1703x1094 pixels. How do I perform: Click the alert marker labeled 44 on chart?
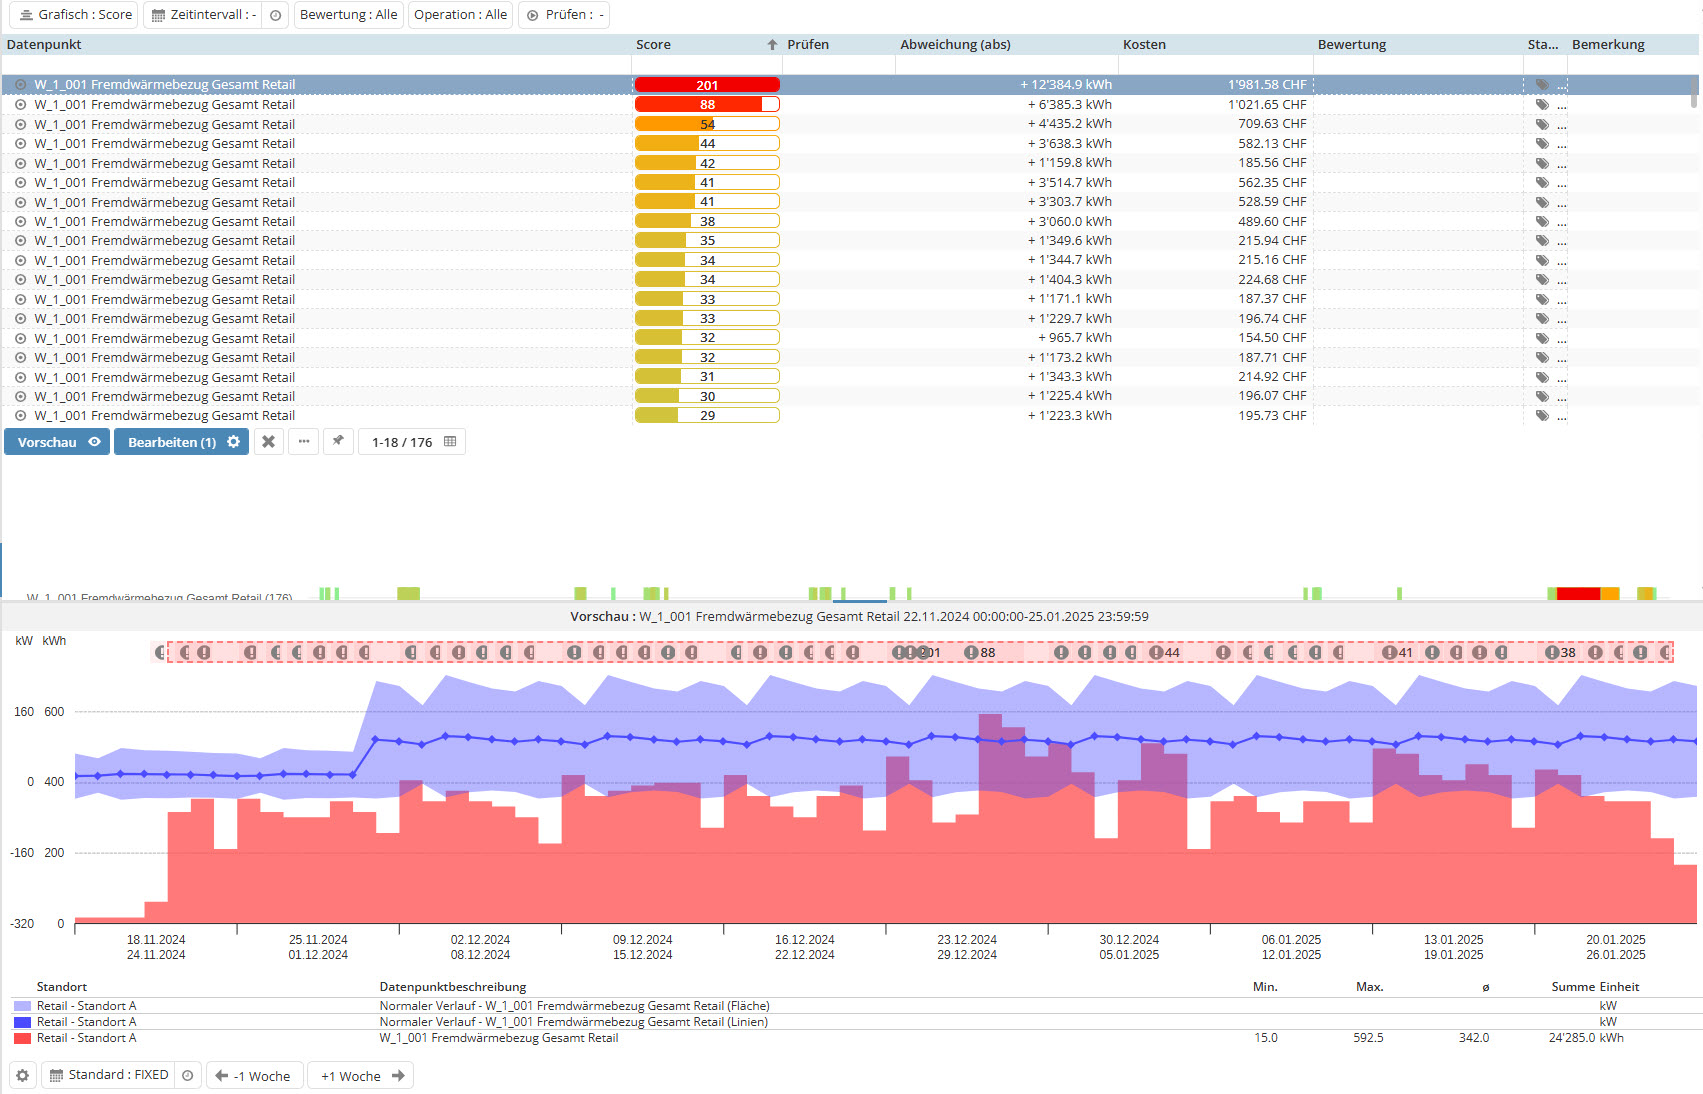(x=1157, y=653)
